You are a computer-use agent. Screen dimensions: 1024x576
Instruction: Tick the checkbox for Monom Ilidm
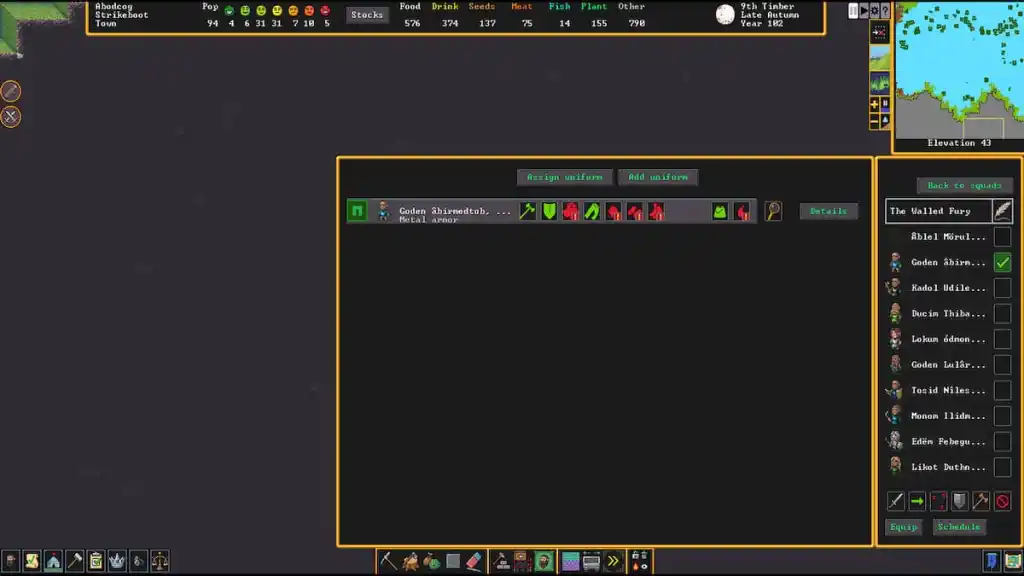1002,415
